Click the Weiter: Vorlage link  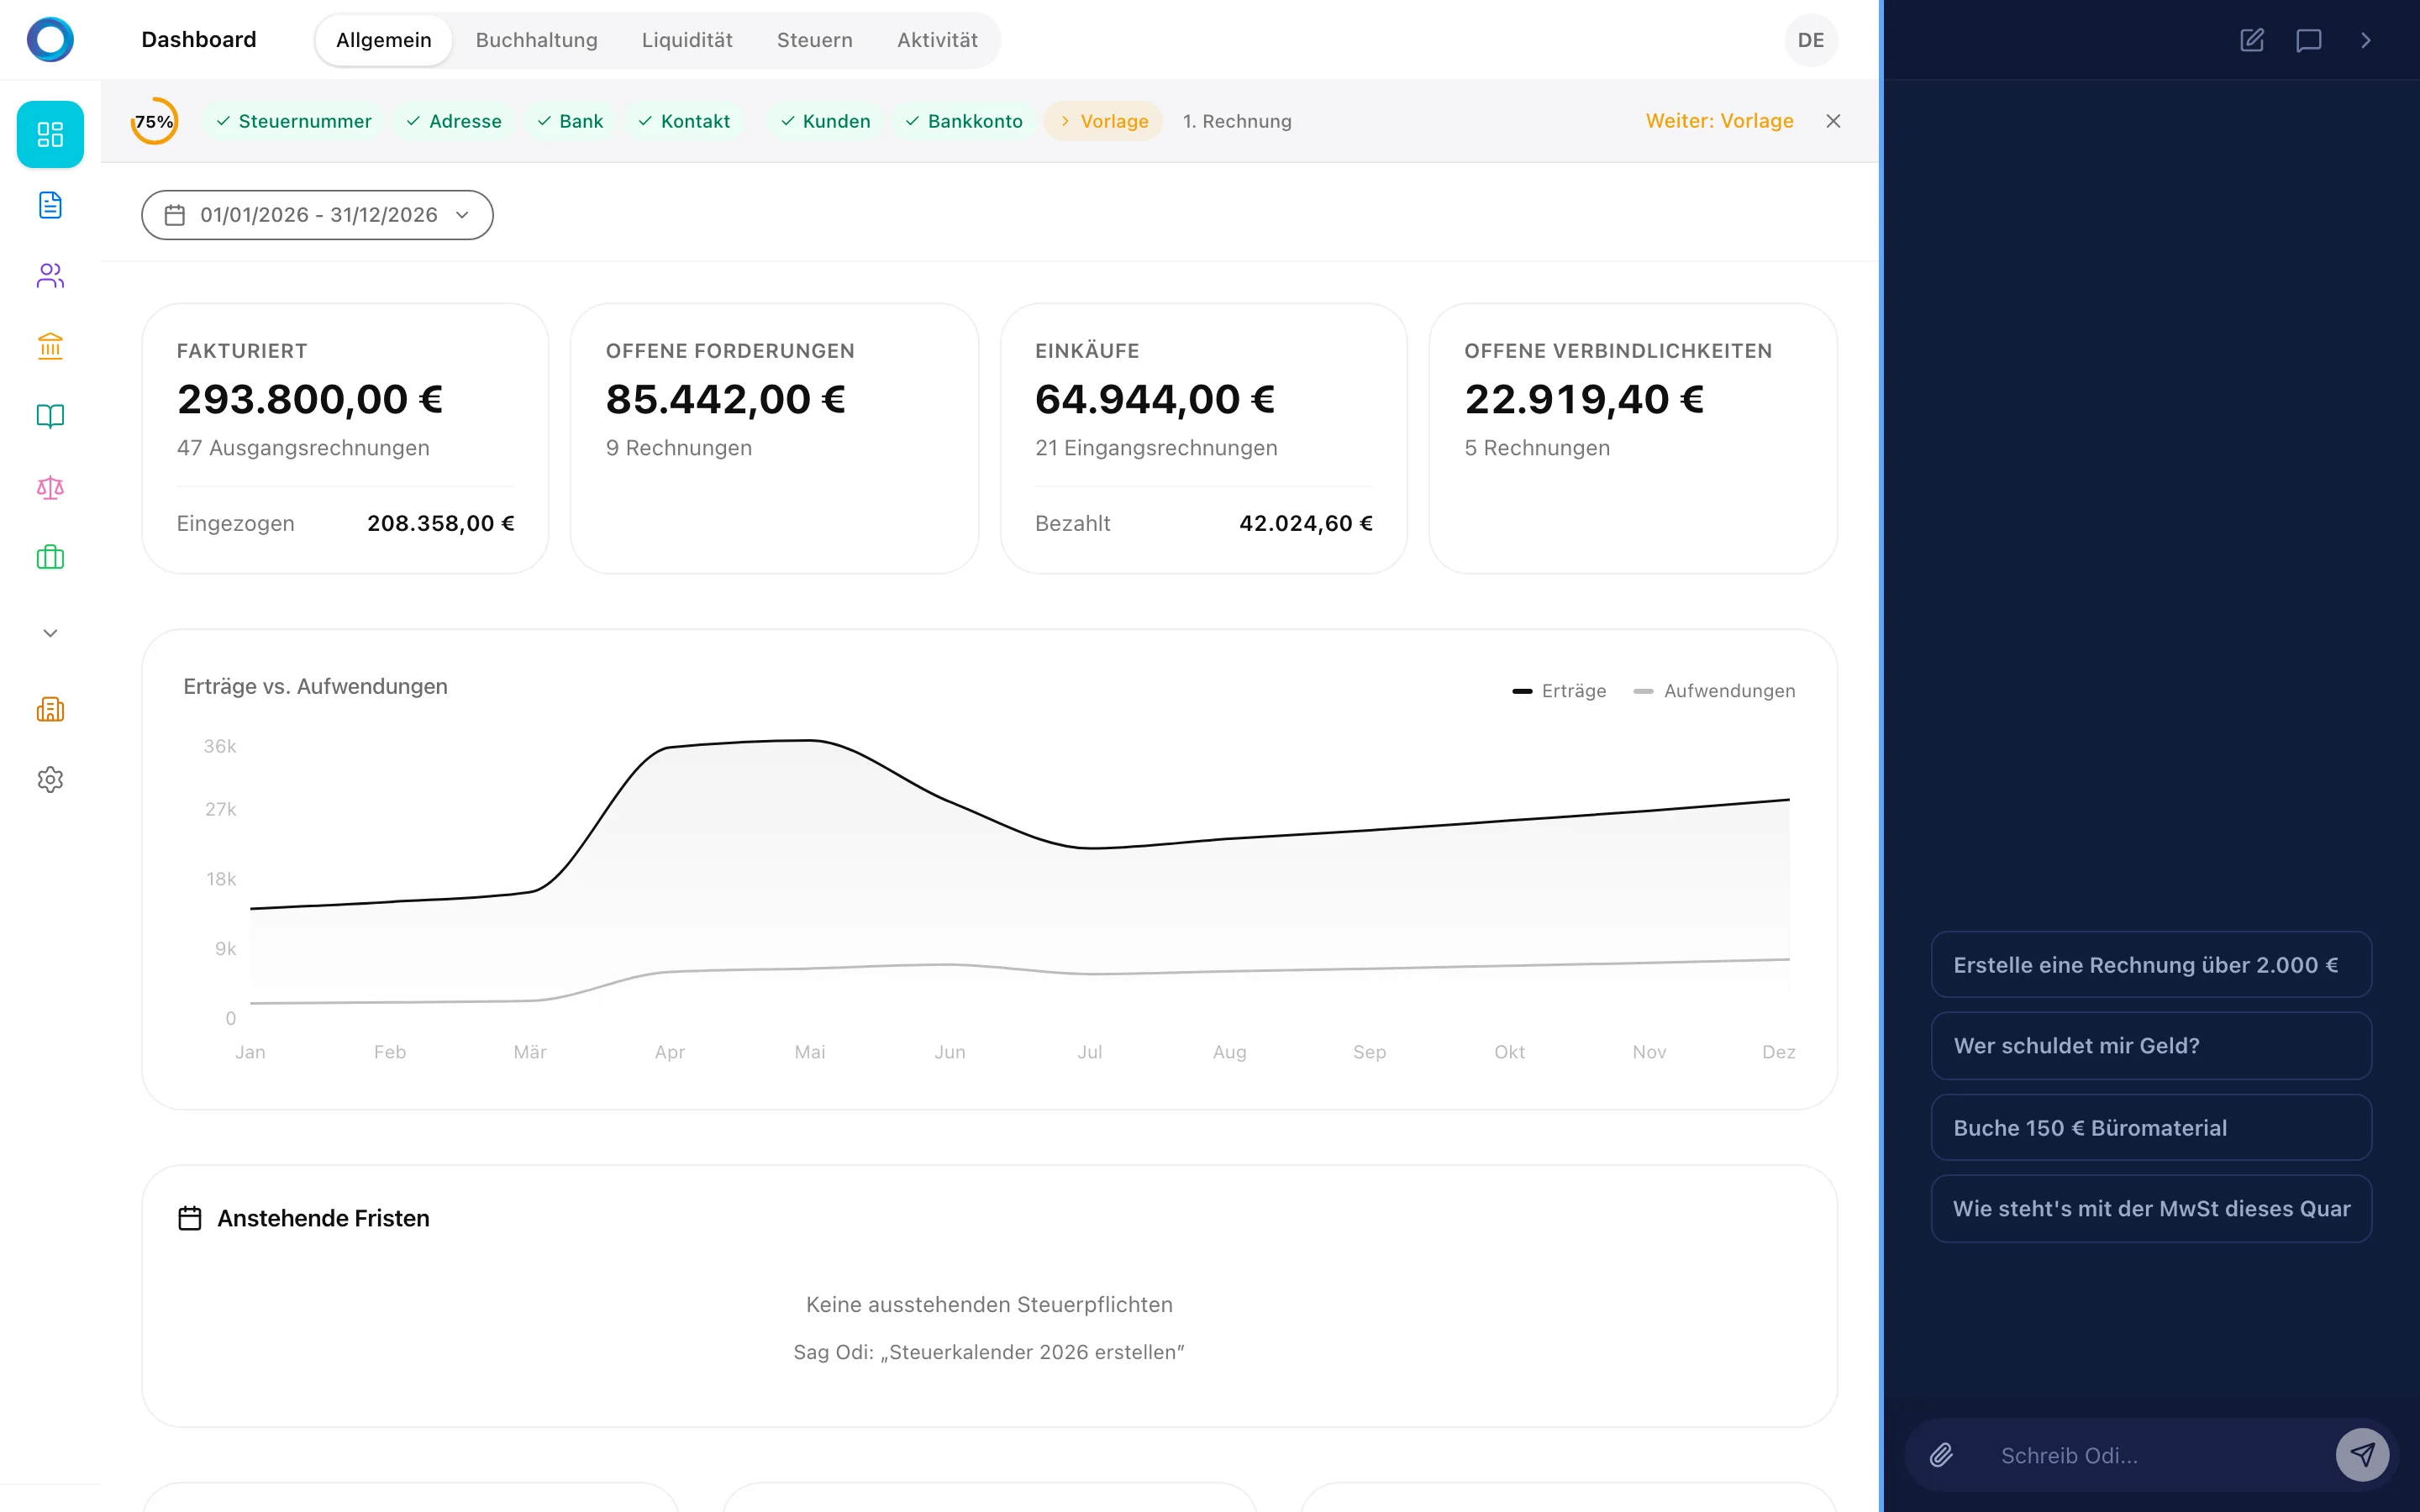(1719, 120)
